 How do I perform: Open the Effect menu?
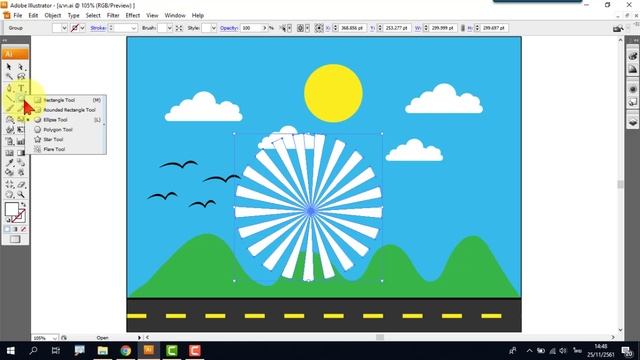pos(133,16)
